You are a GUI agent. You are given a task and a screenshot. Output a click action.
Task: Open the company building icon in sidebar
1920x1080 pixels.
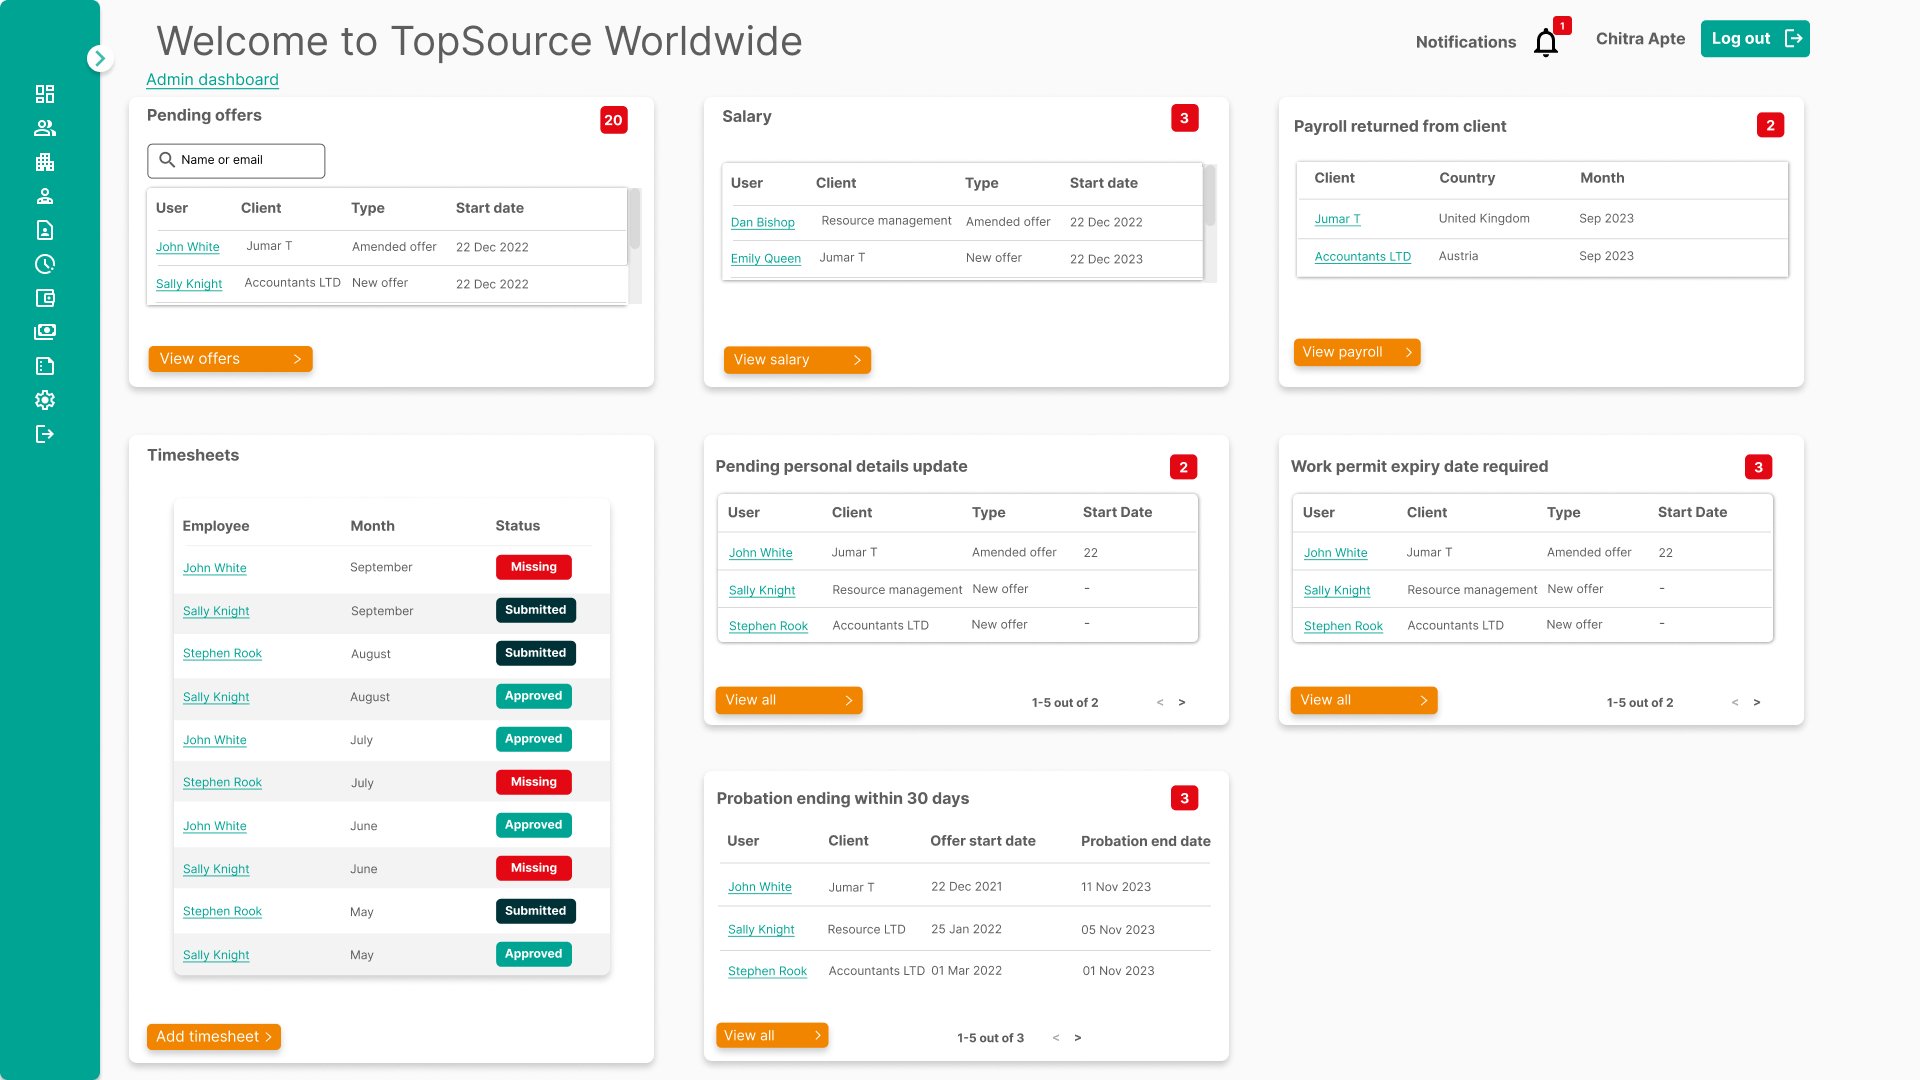(x=45, y=162)
